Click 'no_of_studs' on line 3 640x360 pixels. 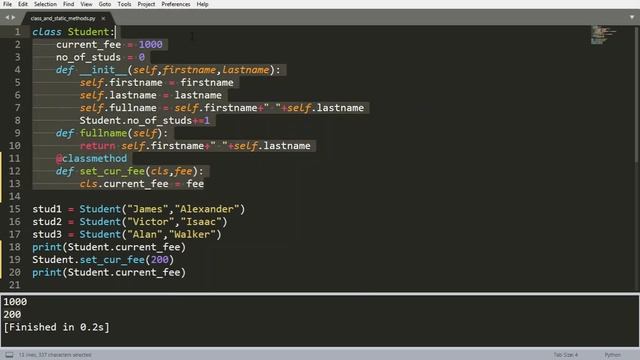pos(88,57)
